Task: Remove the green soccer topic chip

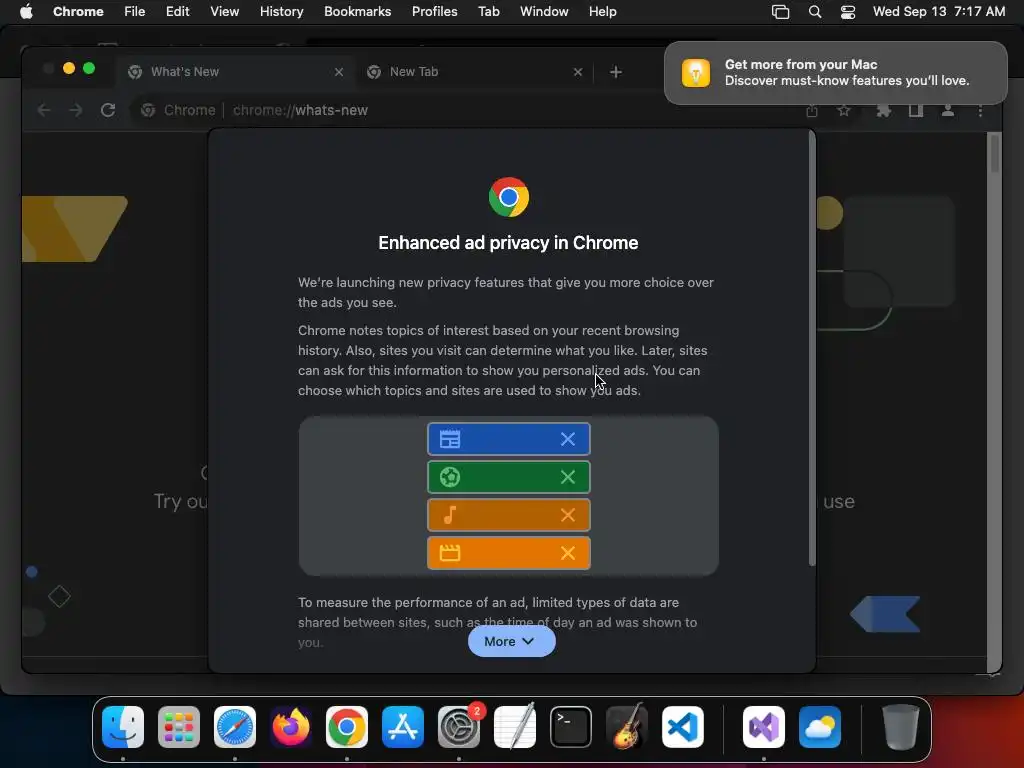Action: 568,477
